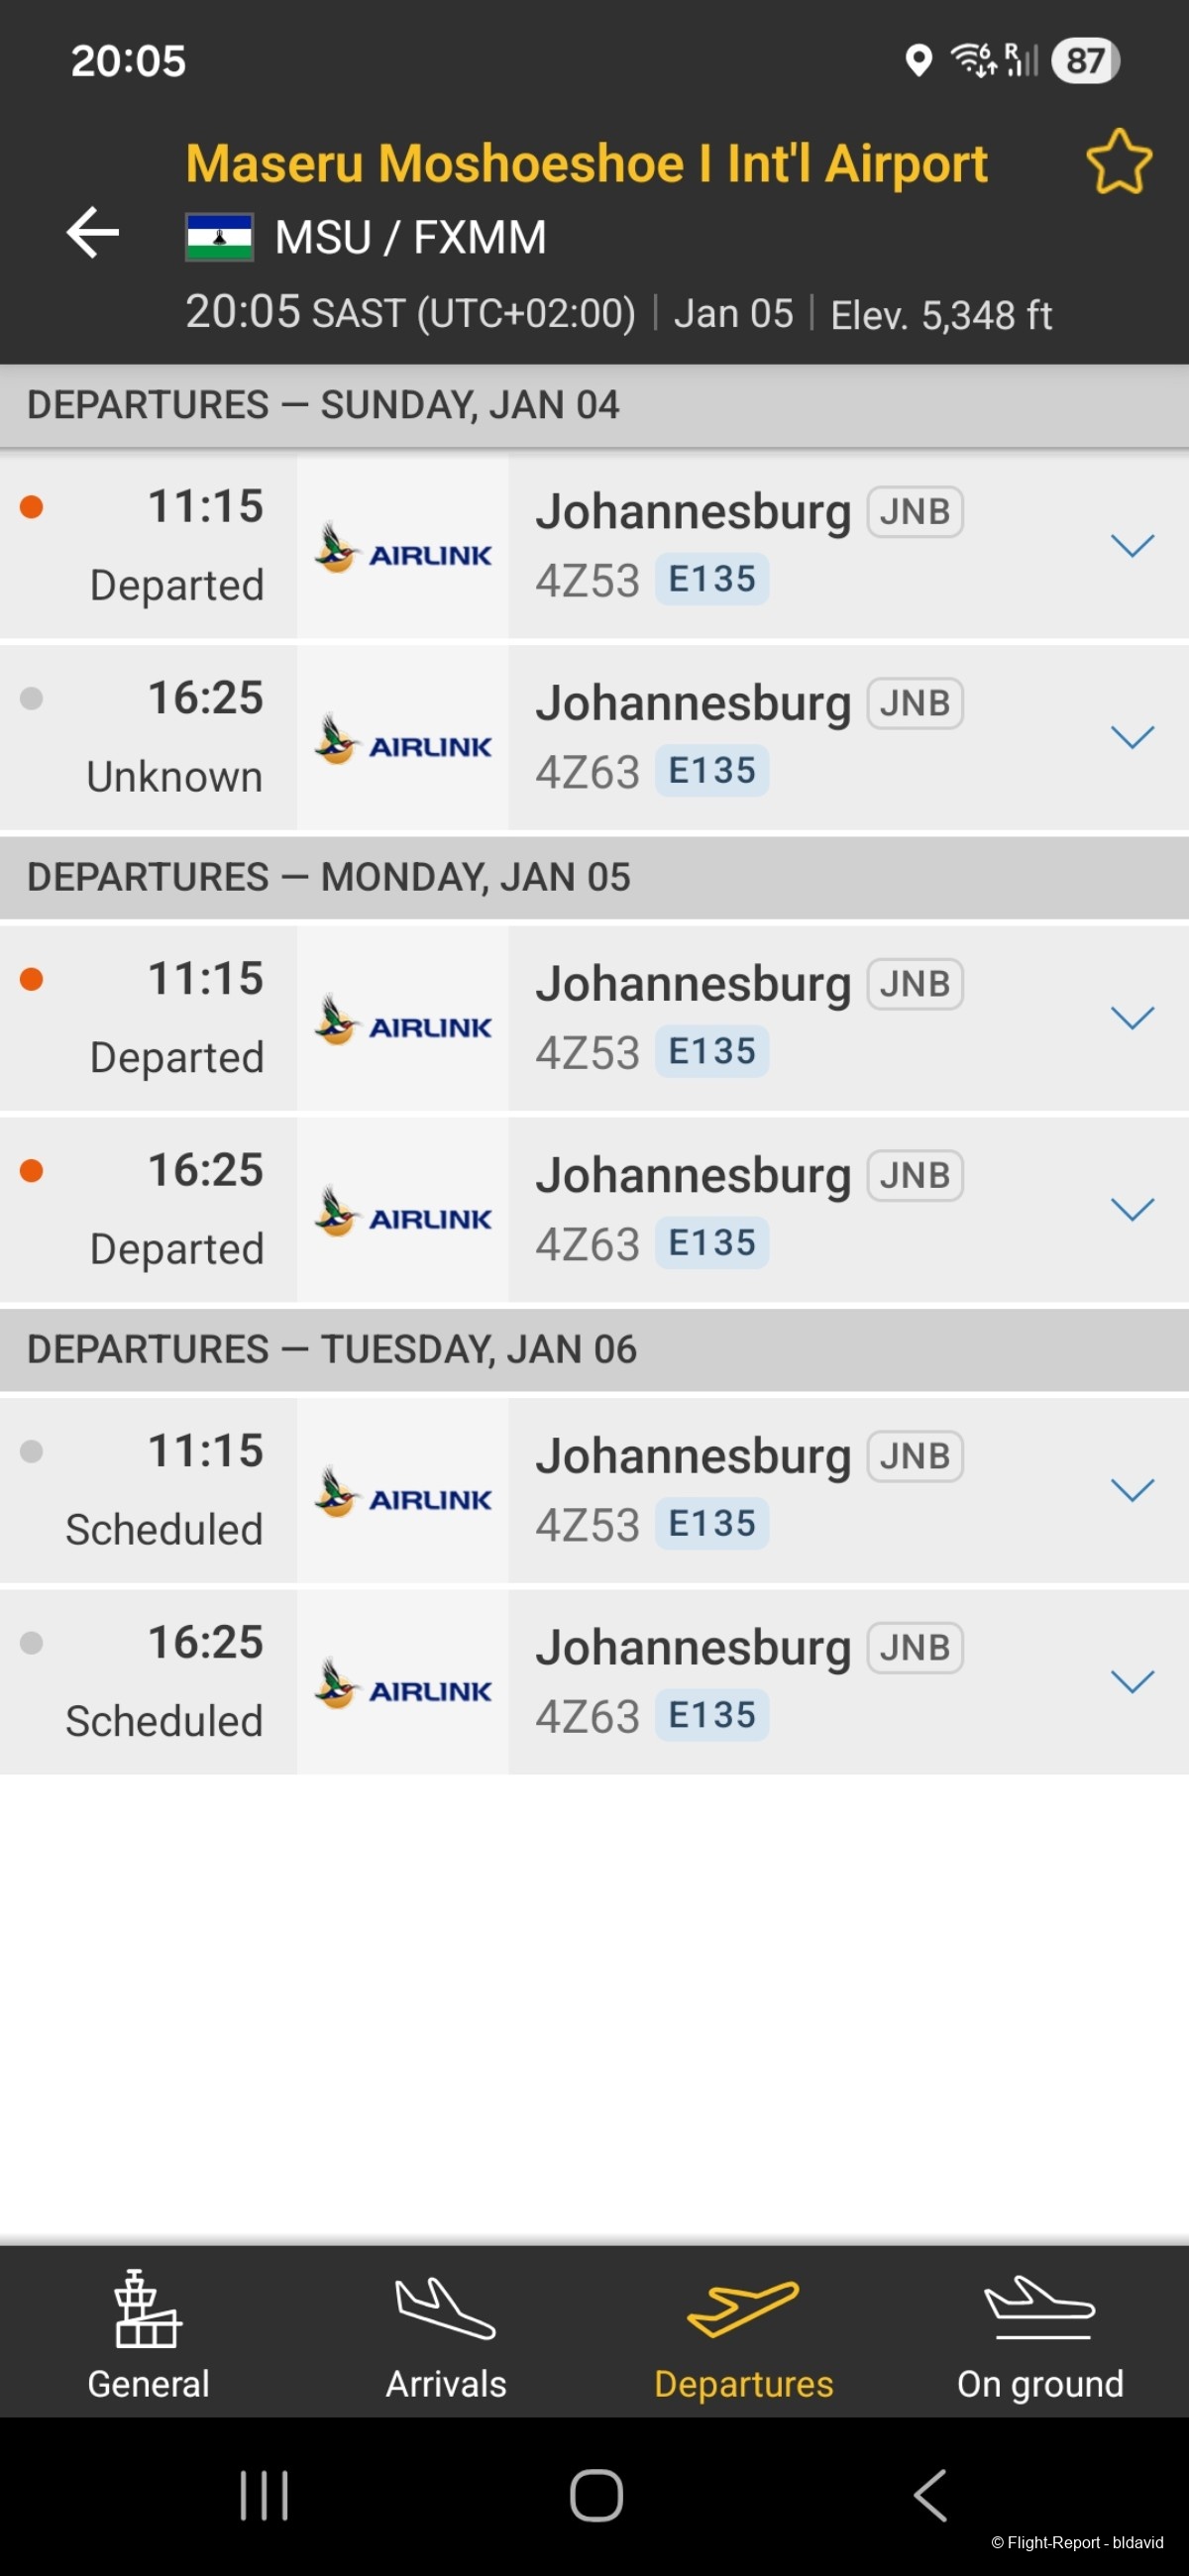Open Android recent apps button
1189x2576 pixels.
(x=264, y=2495)
